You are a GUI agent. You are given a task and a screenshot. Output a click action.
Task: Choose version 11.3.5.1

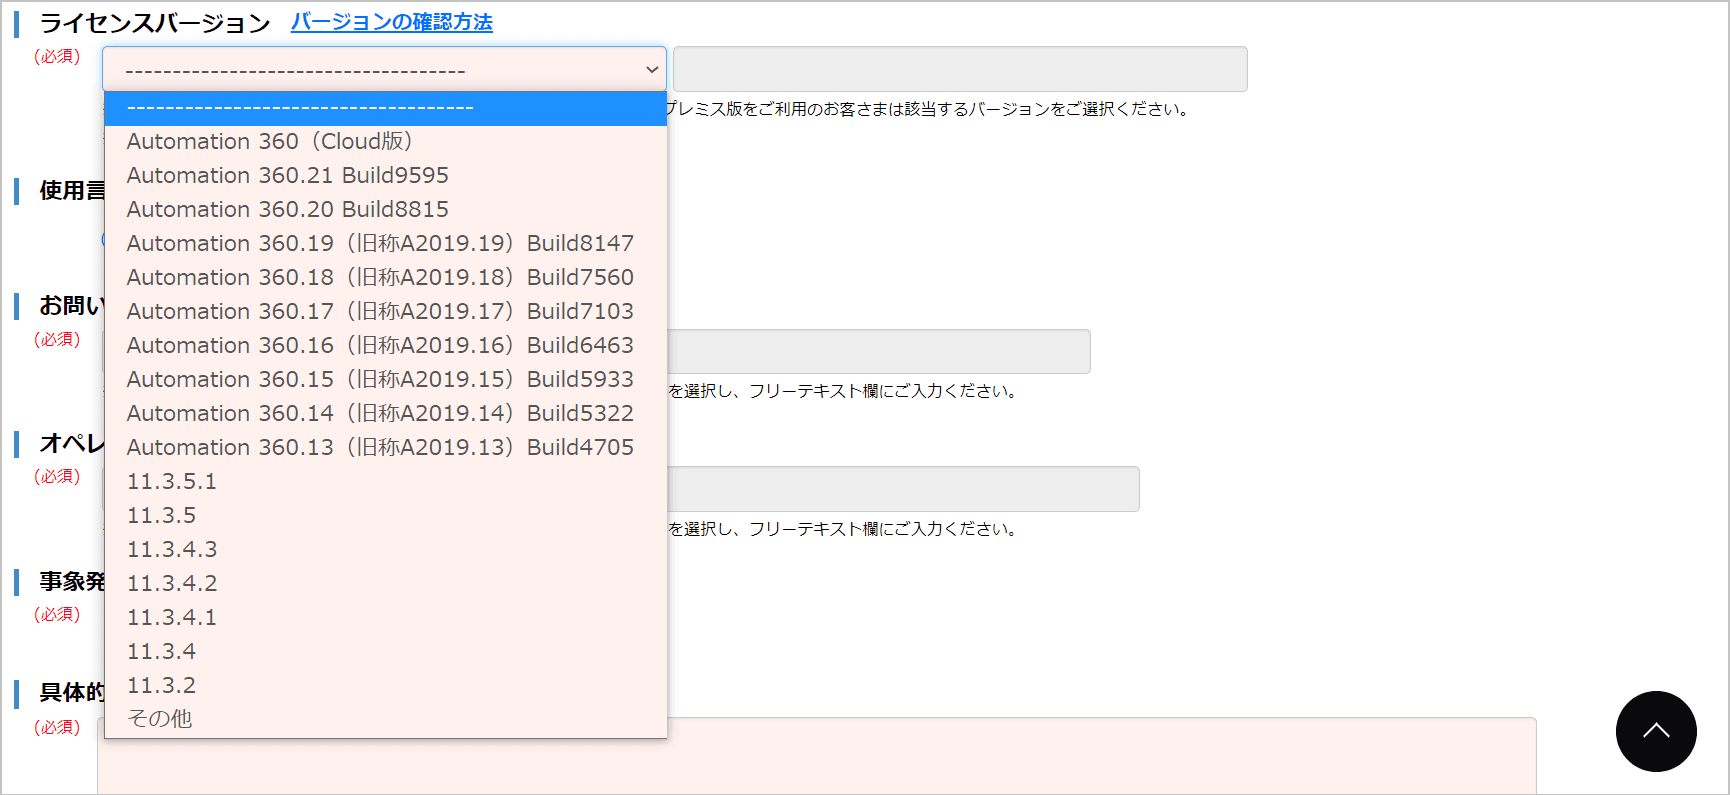point(386,482)
